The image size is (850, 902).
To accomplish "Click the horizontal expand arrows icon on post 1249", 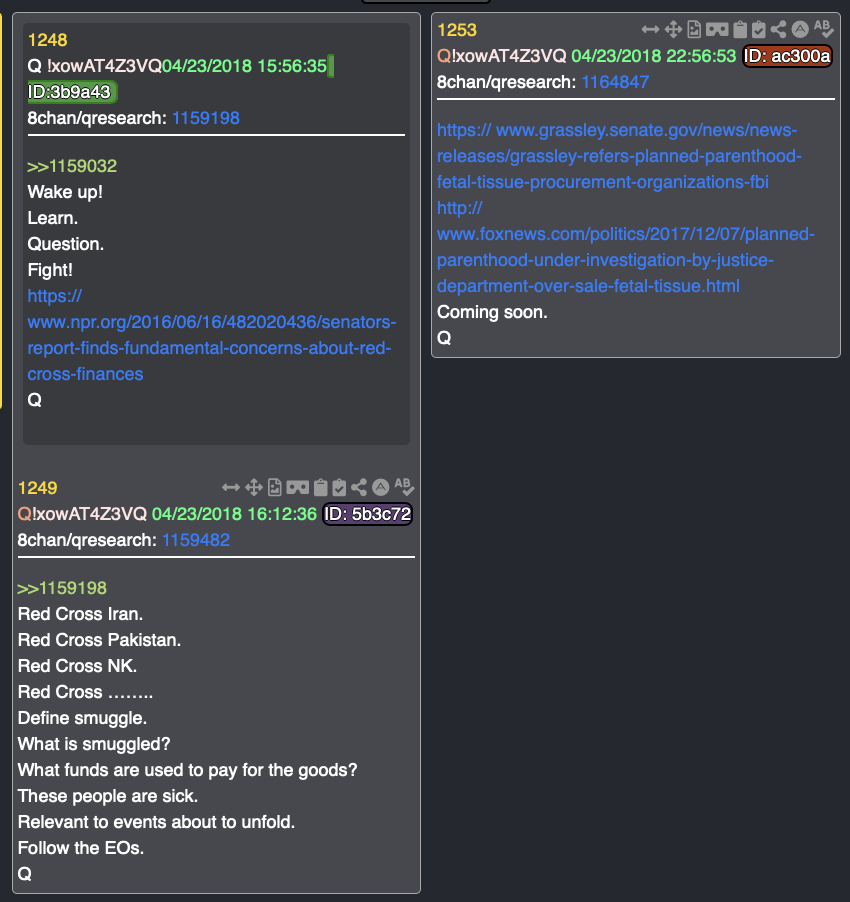I will (231, 488).
